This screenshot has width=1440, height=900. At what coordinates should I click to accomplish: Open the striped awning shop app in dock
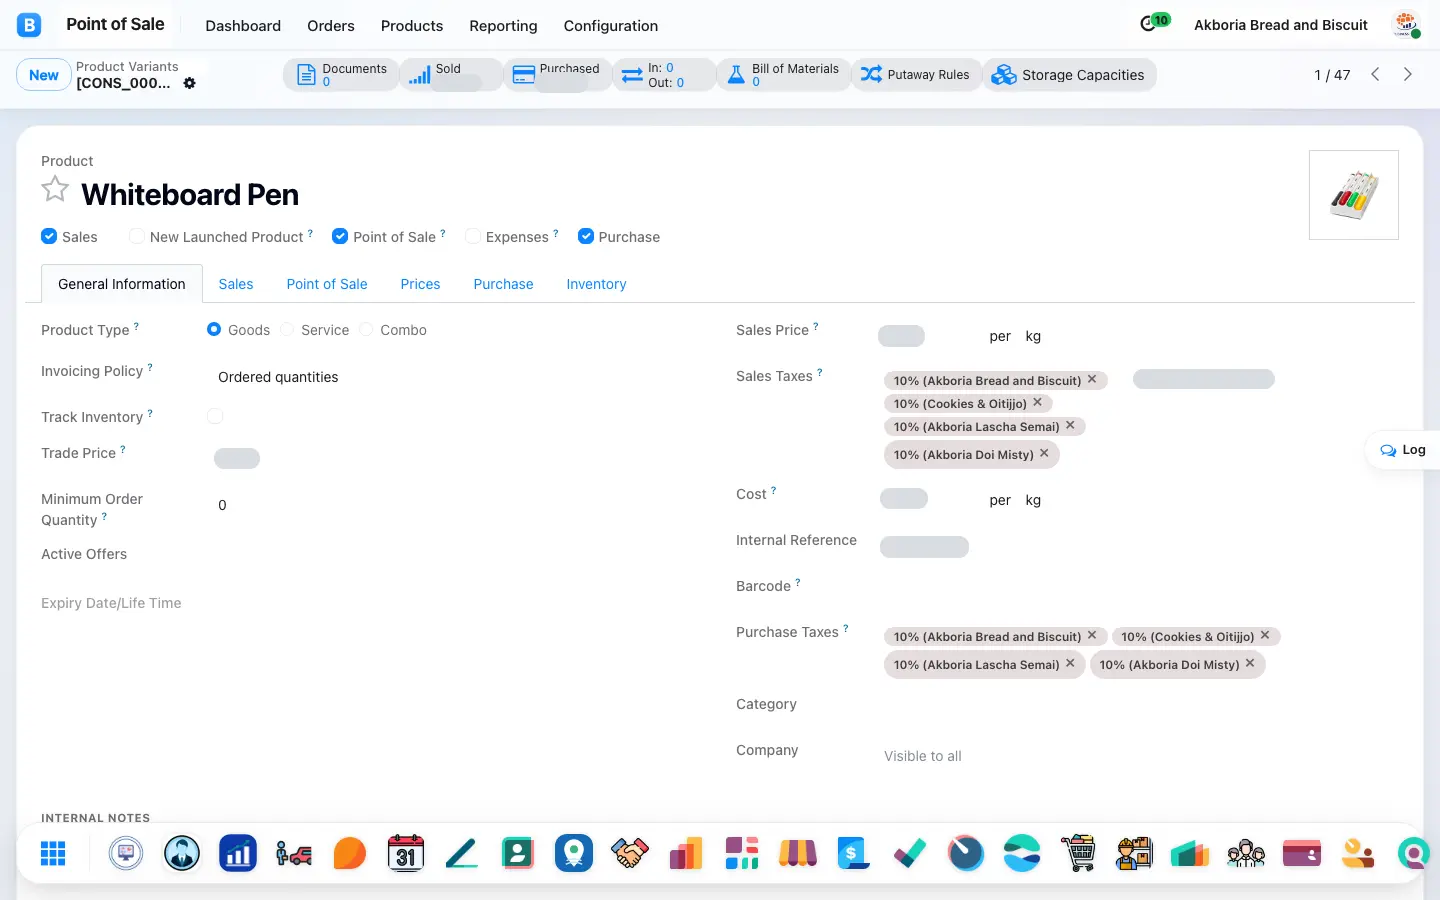click(798, 853)
